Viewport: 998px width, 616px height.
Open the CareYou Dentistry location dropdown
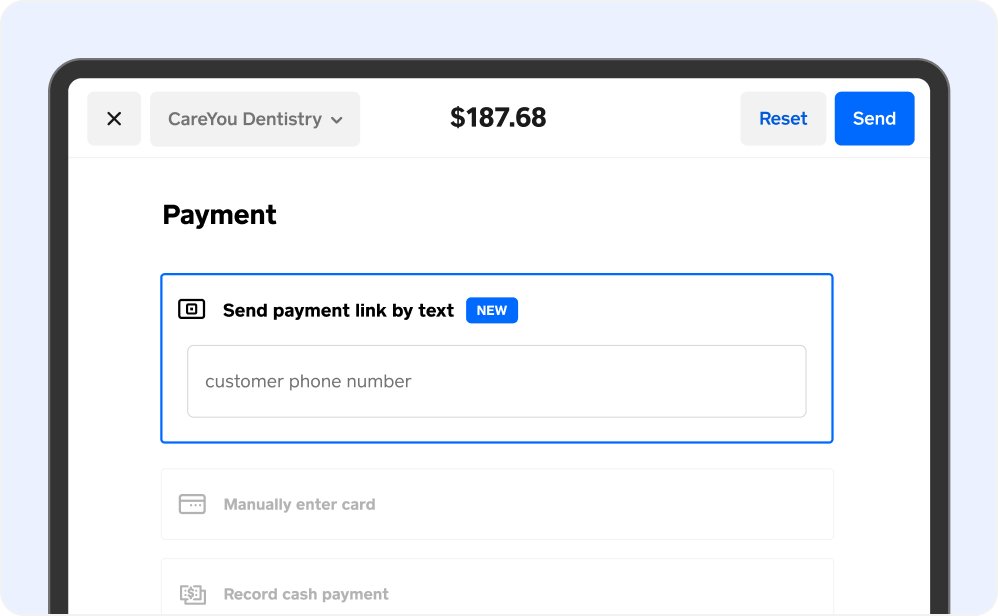click(x=254, y=119)
